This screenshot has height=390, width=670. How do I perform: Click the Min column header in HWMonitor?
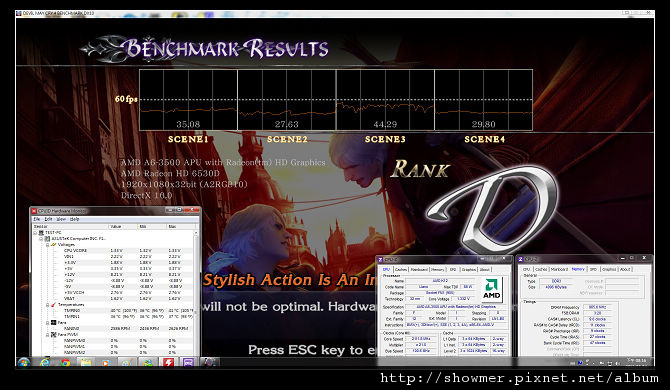click(x=152, y=226)
